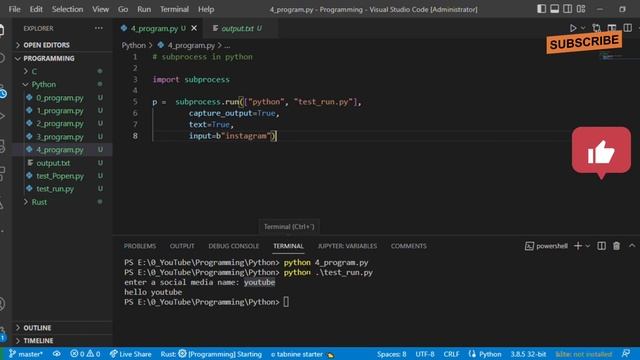Click Python breadcrumb folder
This screenshot has height=360, width=640.
(133, 45)
